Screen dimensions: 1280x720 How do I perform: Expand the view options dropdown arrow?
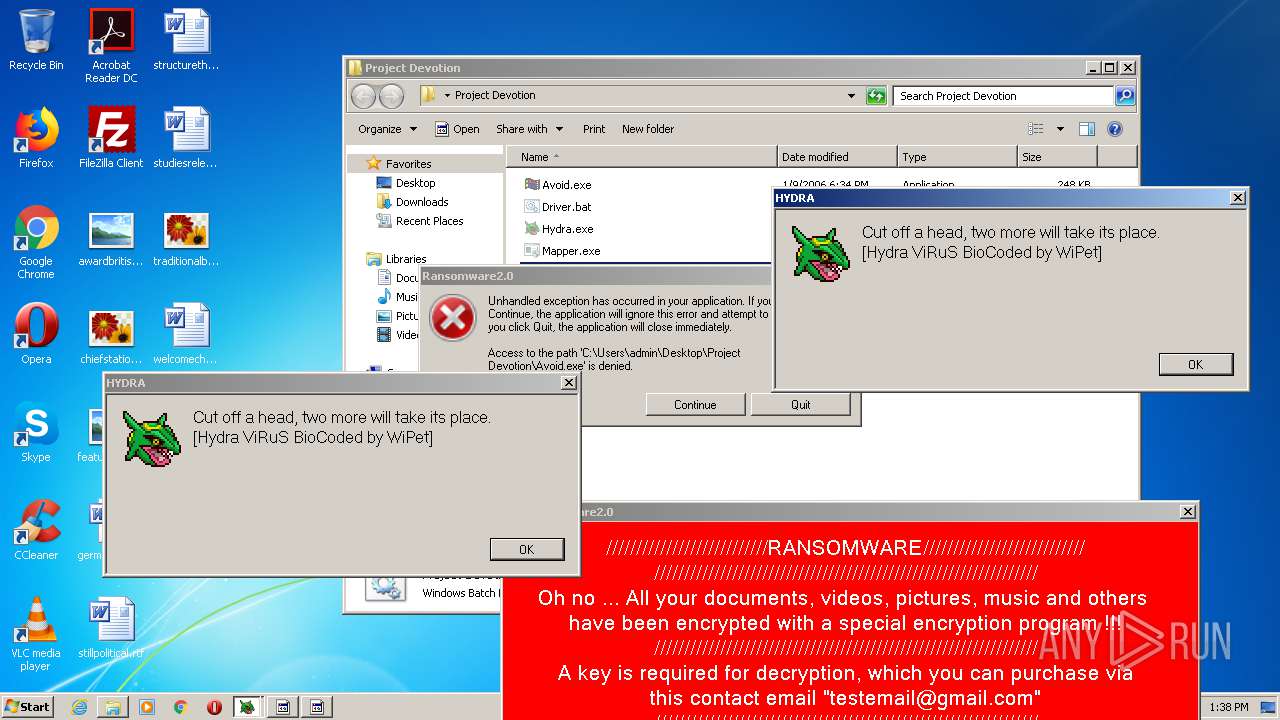click(1059, 129)
